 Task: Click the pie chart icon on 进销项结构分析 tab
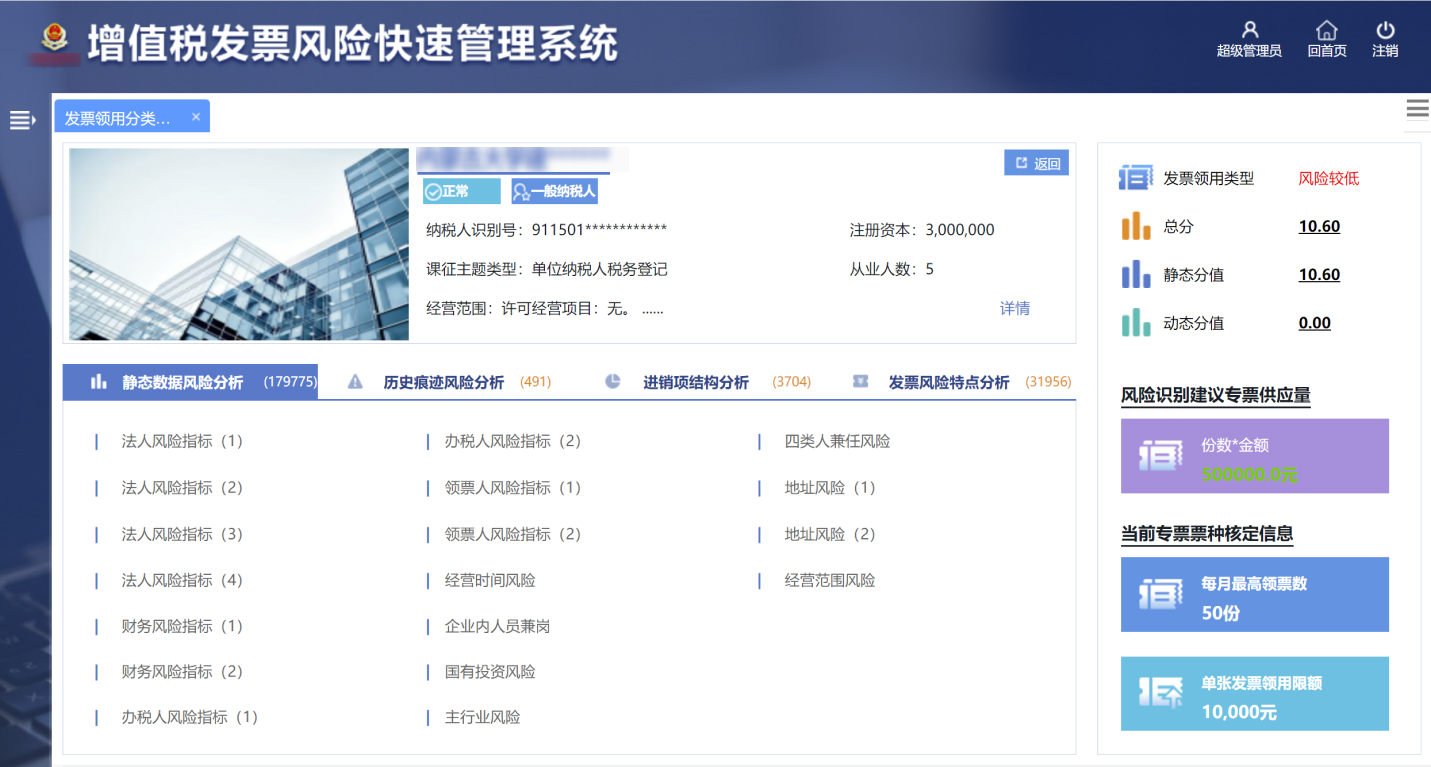coord(613,381)
